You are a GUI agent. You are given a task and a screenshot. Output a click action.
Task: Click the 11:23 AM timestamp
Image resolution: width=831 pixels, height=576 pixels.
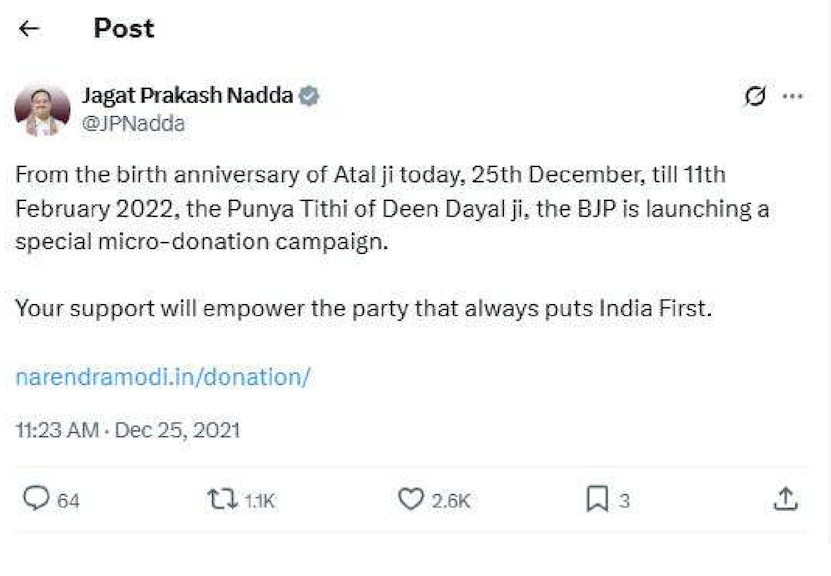pyautogui.click(x=58, y=430)
